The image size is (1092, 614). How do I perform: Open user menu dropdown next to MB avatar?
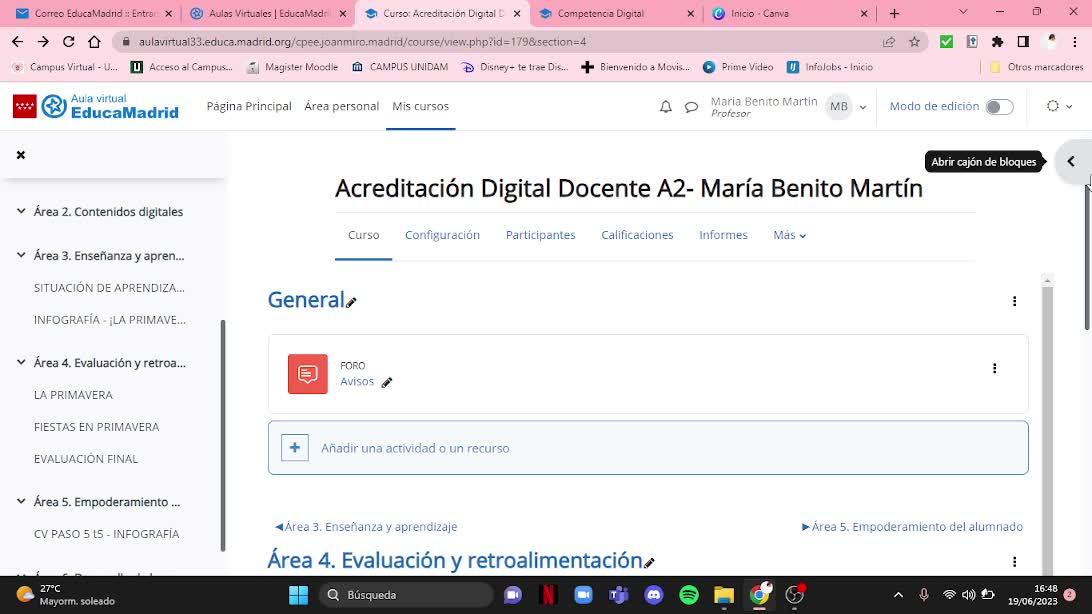[x=863, y=107]
